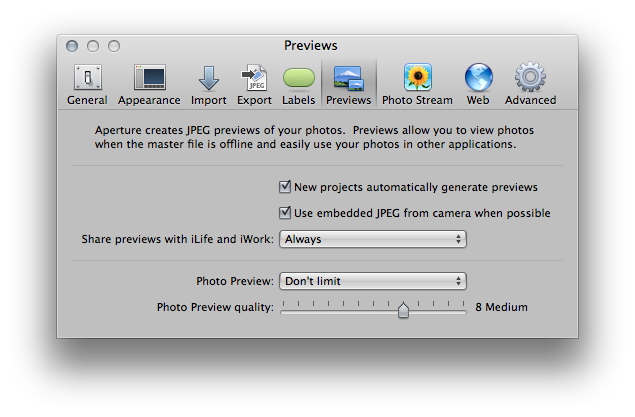The width and height of the screenshot is (635, 417).
Task: Open Export preferences JPEG icon
Action: pos(254,77)
